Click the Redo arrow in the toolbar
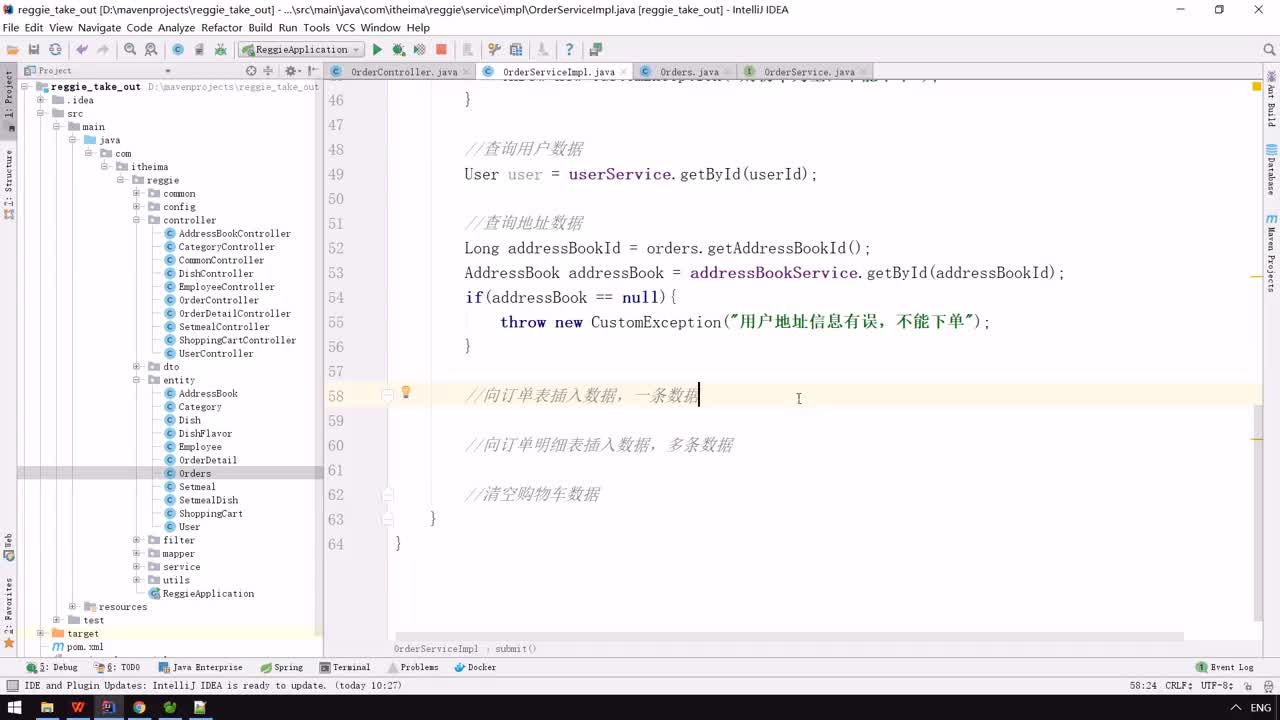 click(x=103, y=49)
